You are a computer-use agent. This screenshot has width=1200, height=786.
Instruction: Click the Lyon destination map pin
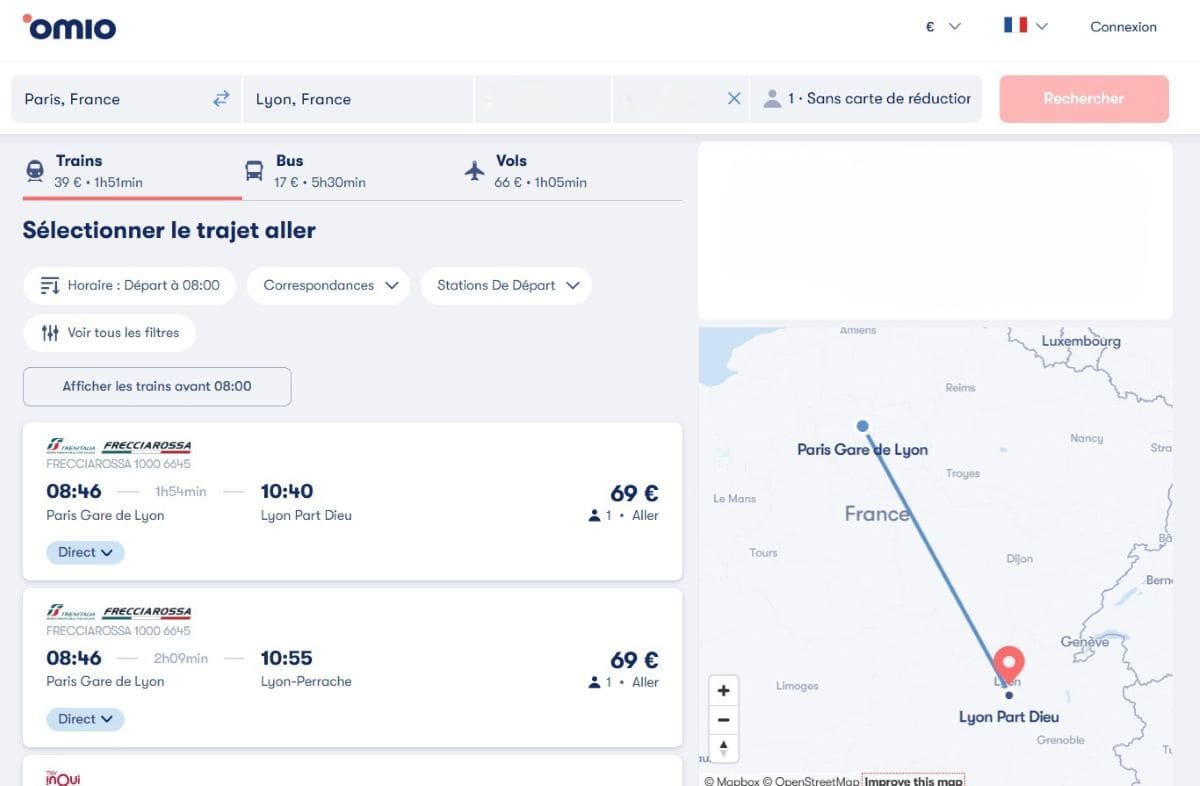(1009, 663)
